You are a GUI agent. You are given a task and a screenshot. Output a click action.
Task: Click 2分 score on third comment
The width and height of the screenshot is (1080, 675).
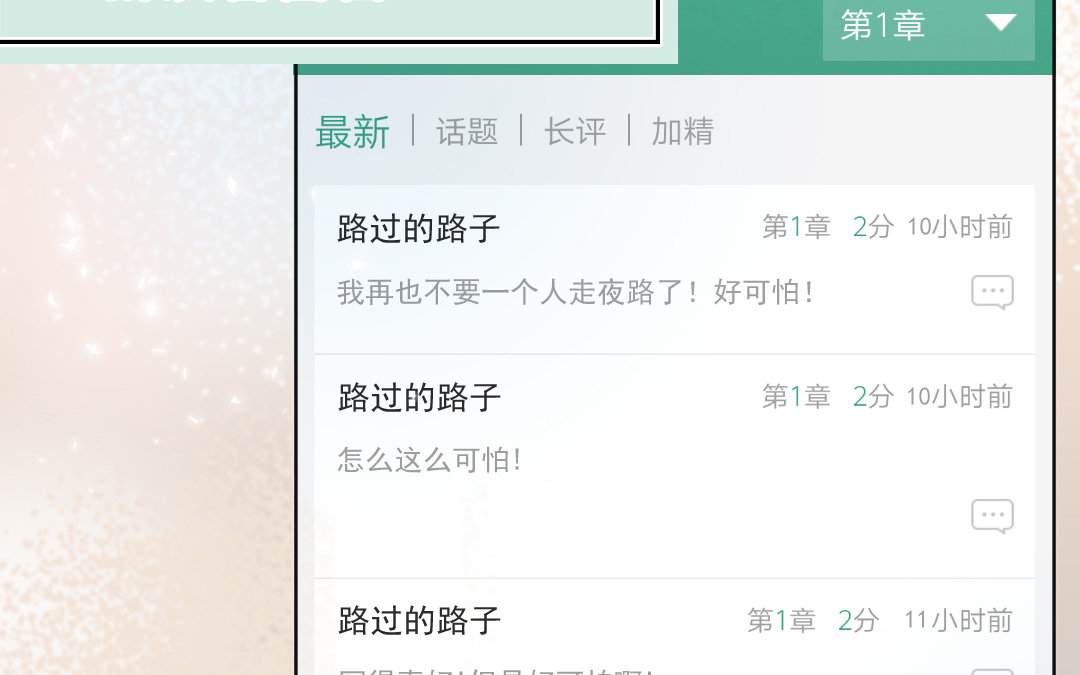[859, 621]
